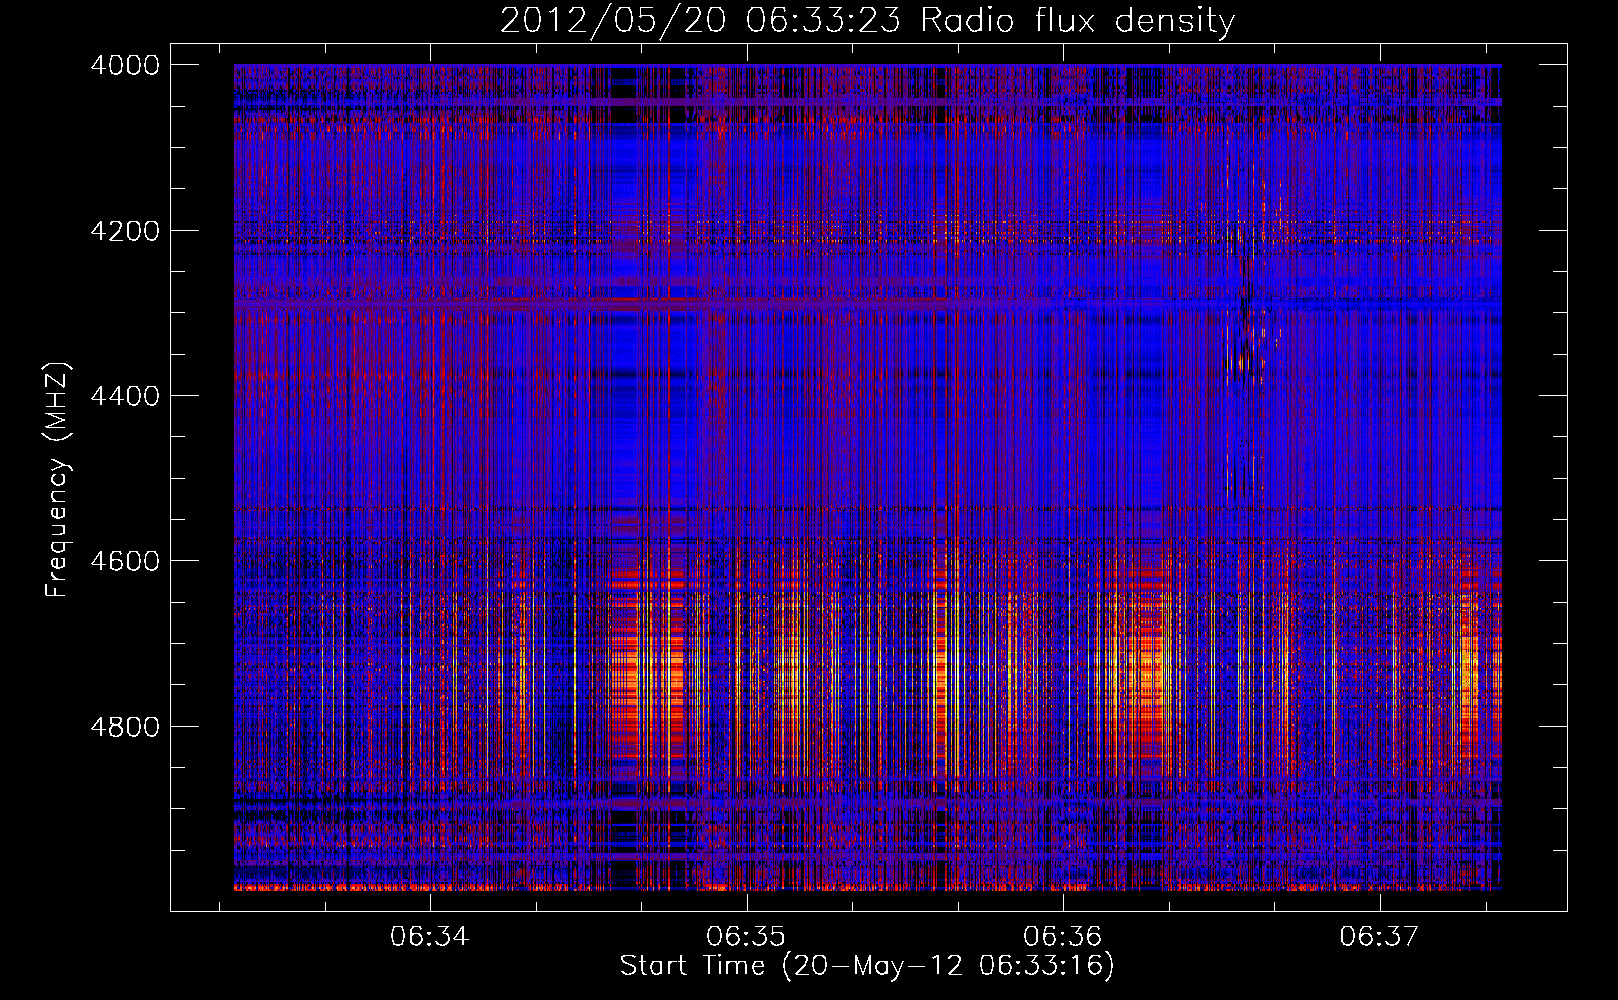Click the 06:36 time tick label
Image resolution: width=1618 pixels, height=1000 pixels.
click(1063, 937)
